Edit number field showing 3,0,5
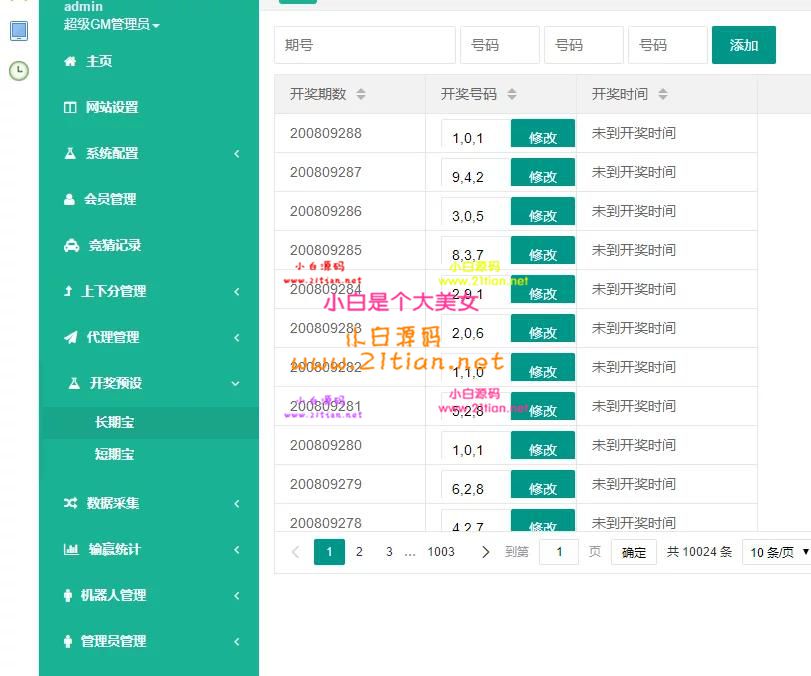 (476, 212)
